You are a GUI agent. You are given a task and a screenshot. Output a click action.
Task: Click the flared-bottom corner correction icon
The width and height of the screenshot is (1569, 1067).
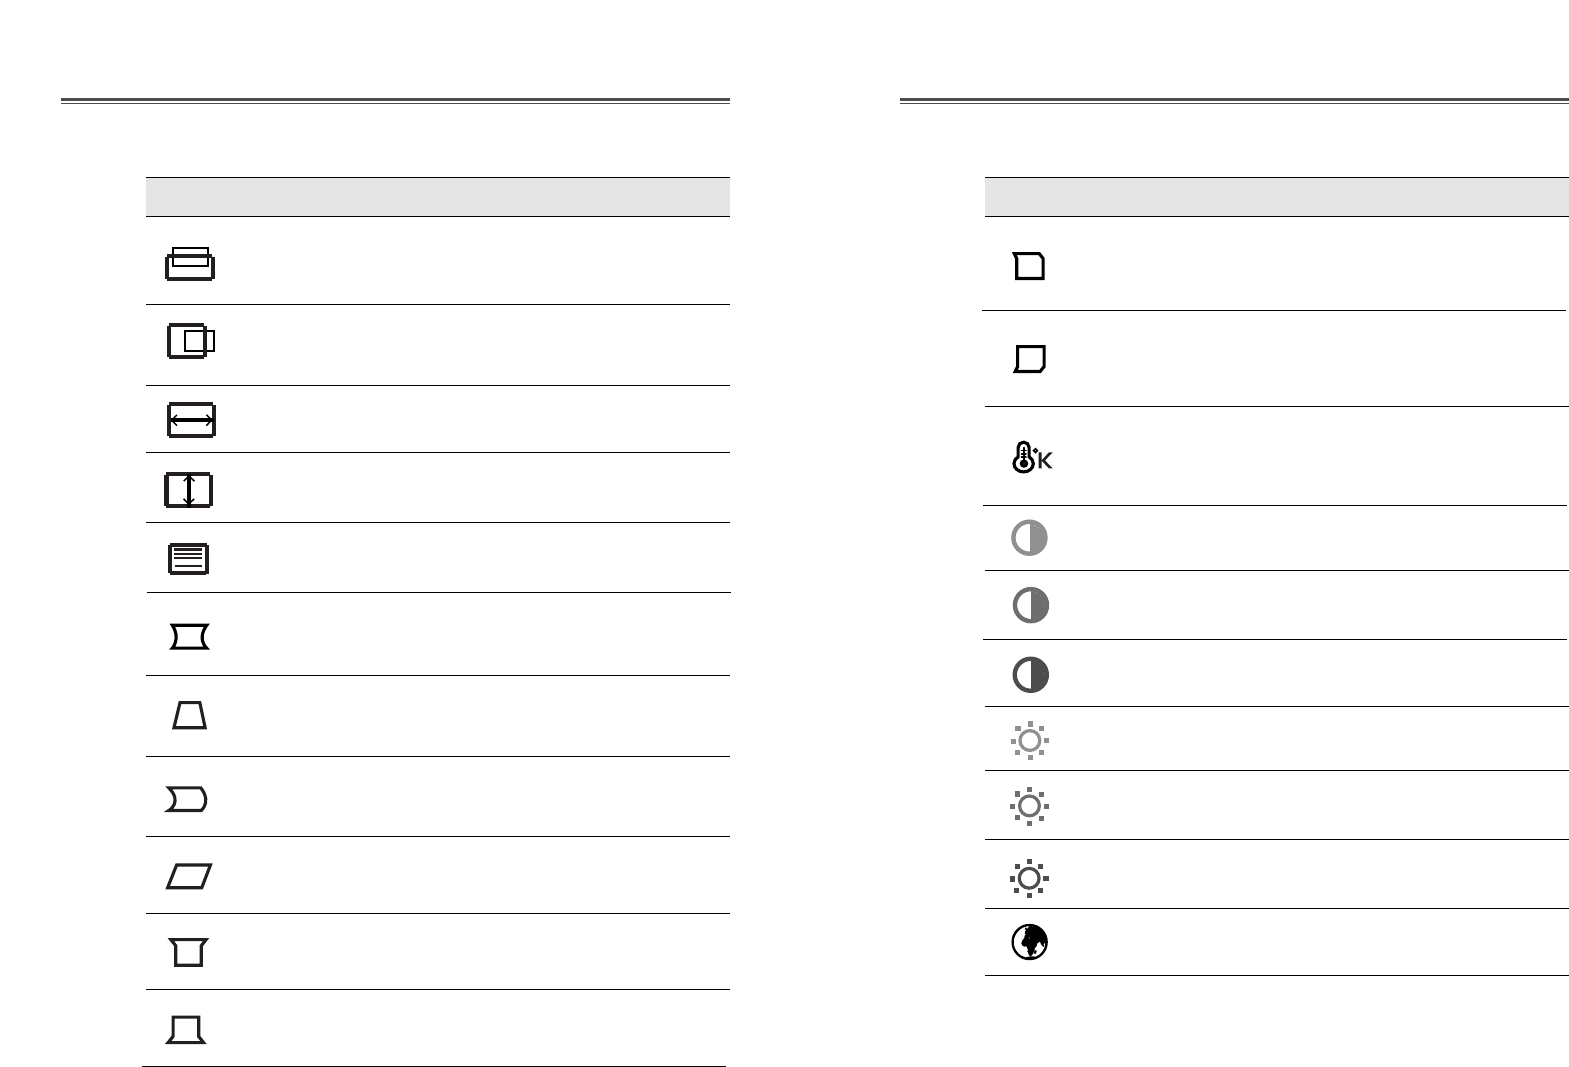point(187,1029)
